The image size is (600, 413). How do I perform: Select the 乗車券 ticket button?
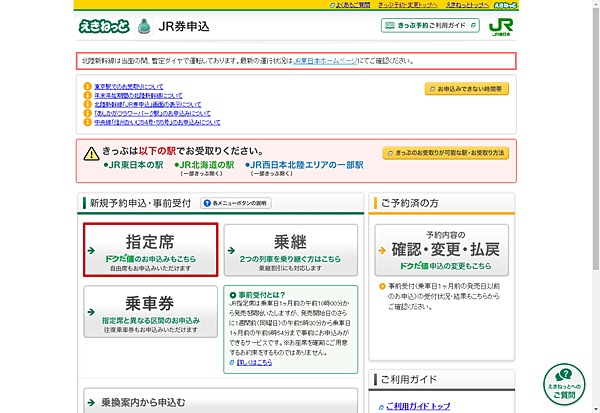click(151, 312)
